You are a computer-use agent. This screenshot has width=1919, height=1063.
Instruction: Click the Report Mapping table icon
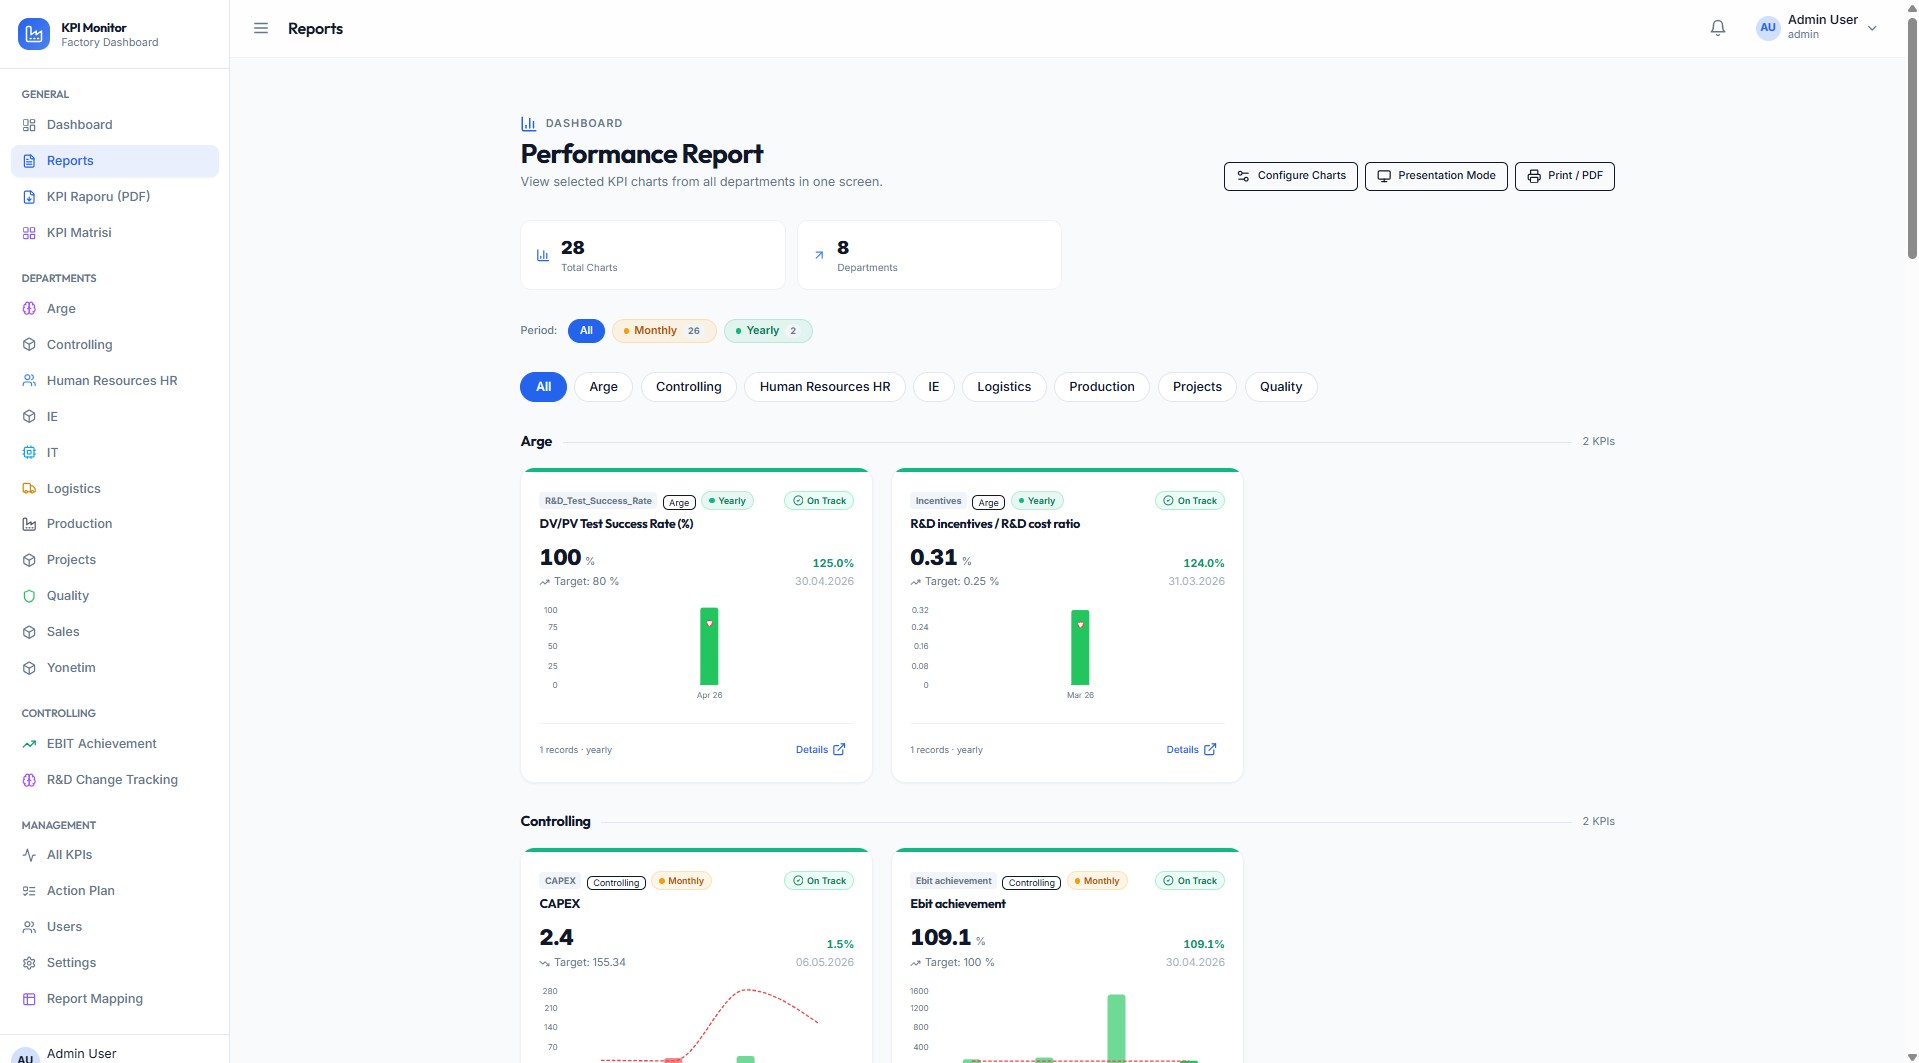tap(29, 999)
